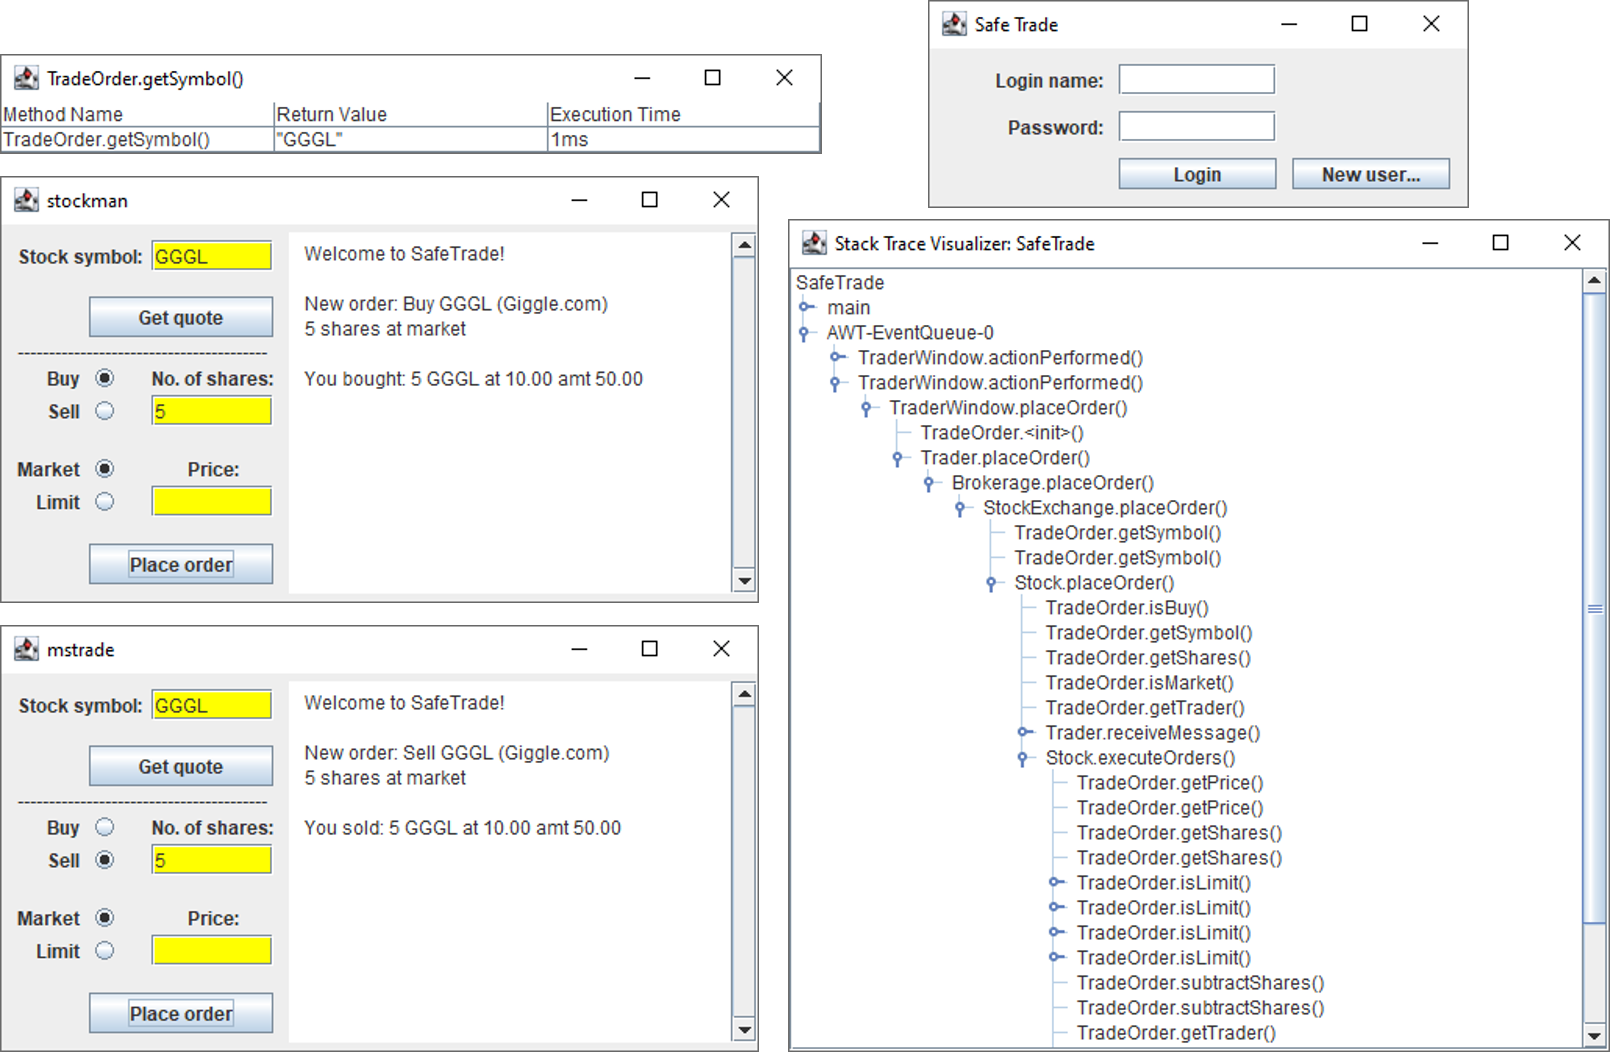Select Buy radio button in mstrade window

[x=105, y=827]
